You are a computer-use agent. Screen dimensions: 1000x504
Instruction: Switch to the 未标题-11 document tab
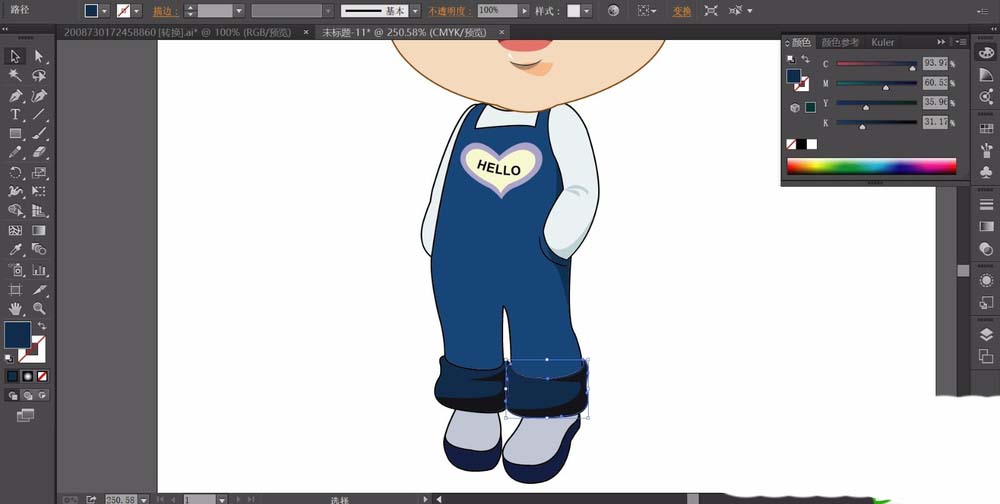pyautogui.click(x=404, y=32)
